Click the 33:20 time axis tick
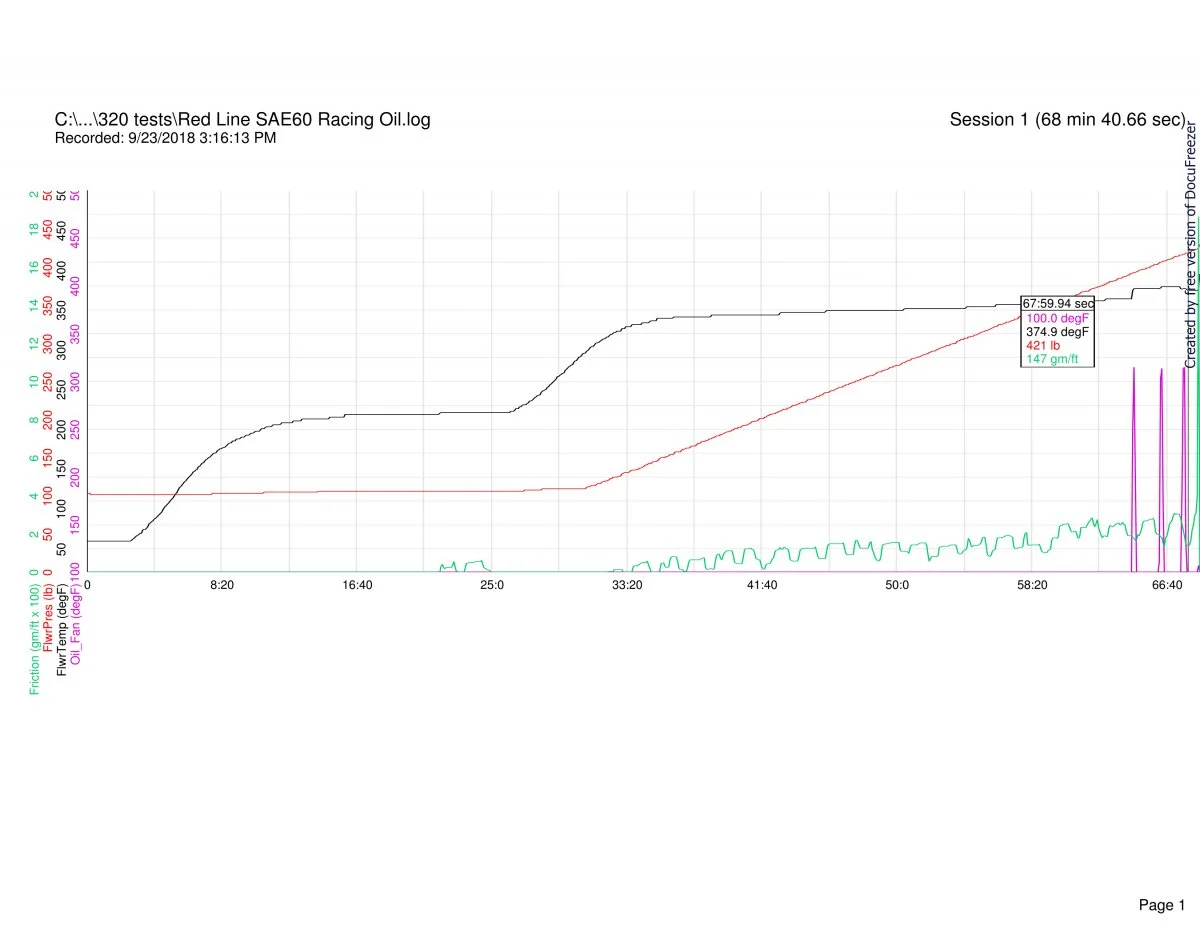Viewport: 1200px width, 927px height. click(x=627, y=584)
